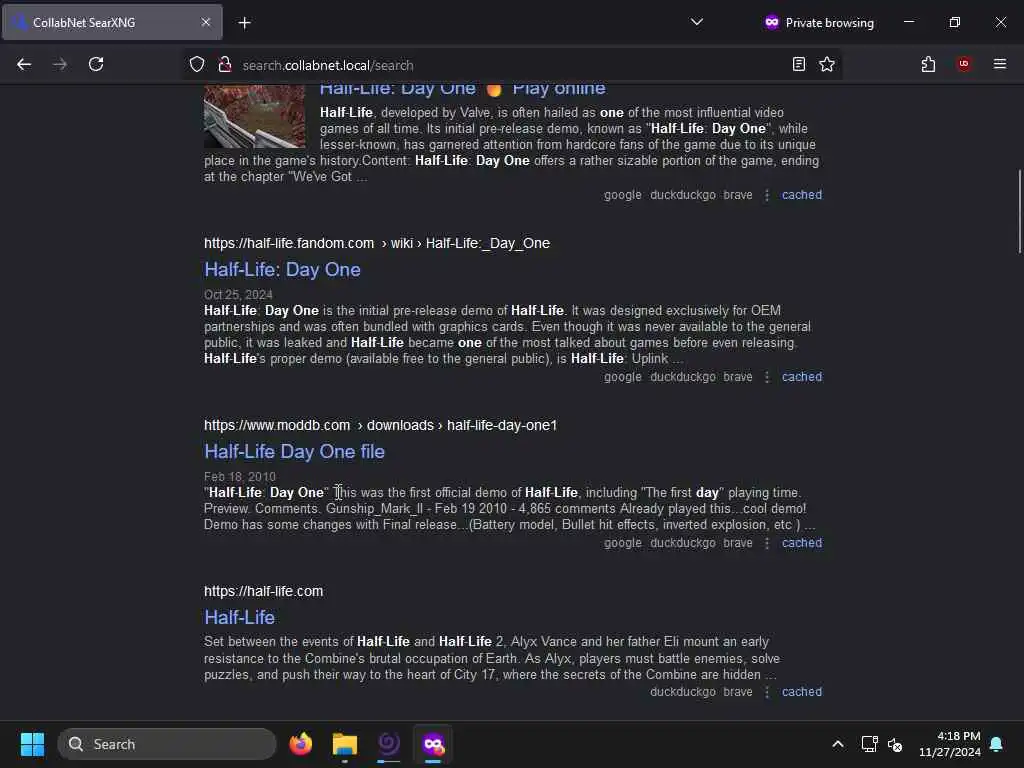Image resolution: width=1024 pixels, height=768 pixels.
Task: Click the page vertical scrollbar thumb
Action: click(x=1019, y=211)
